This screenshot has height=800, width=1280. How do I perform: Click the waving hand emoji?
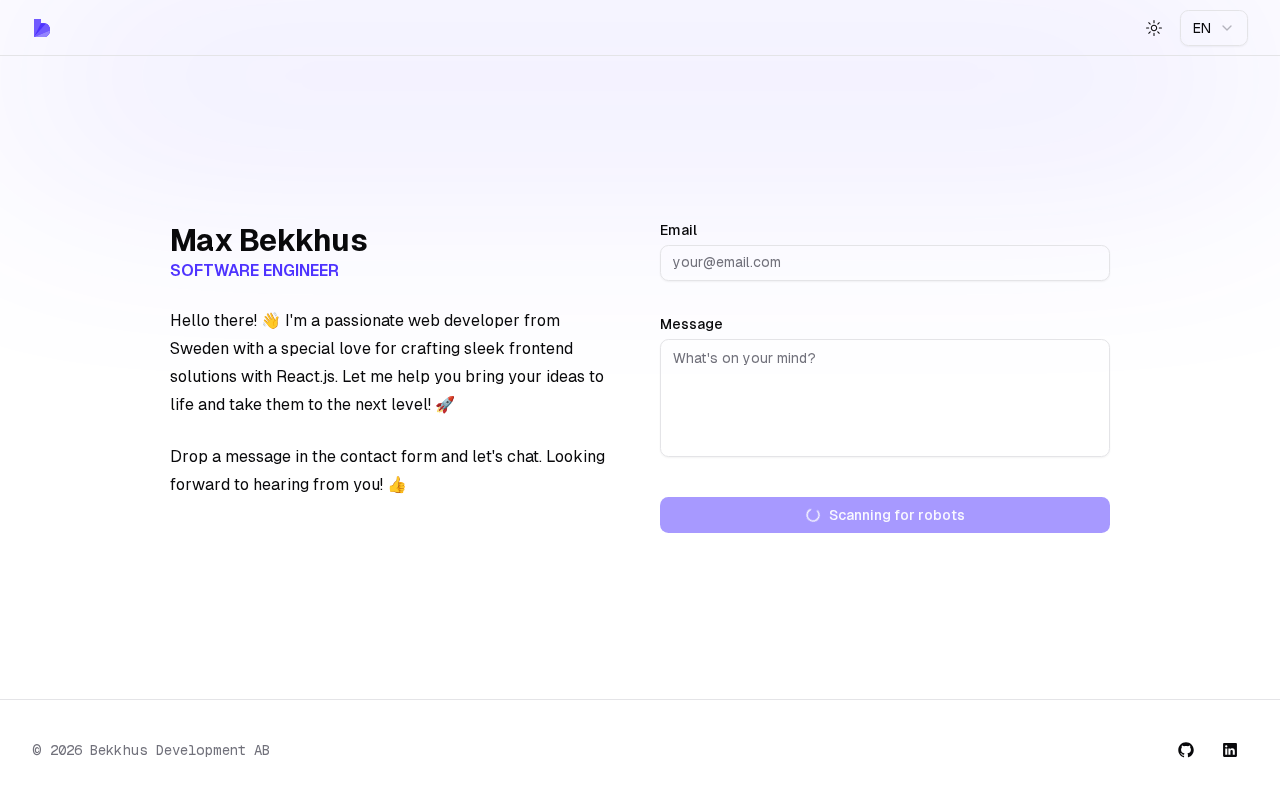click(x=271, y=321)
